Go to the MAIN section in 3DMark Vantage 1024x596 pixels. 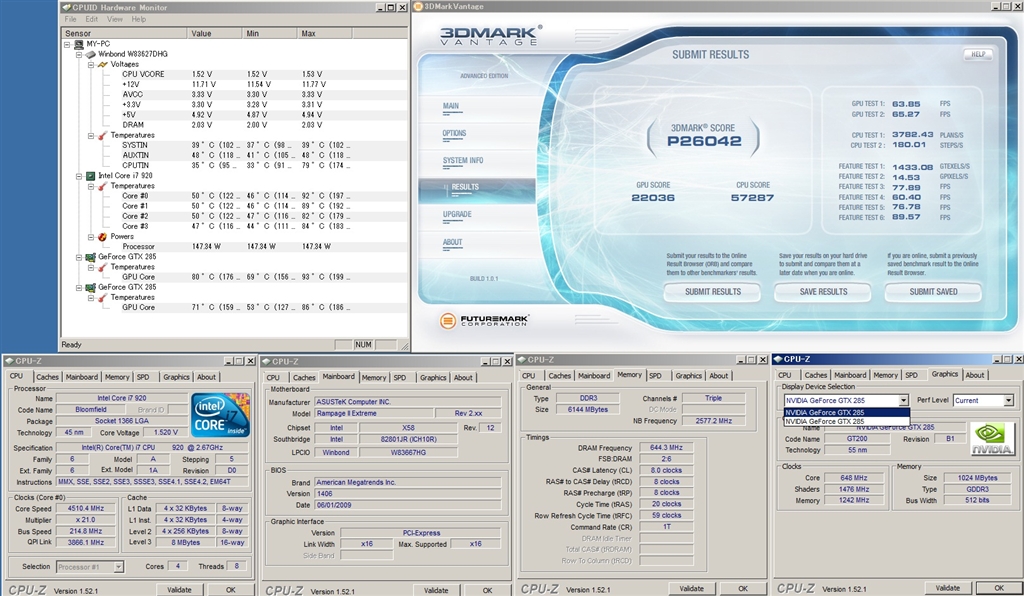[x=451, y=106]
